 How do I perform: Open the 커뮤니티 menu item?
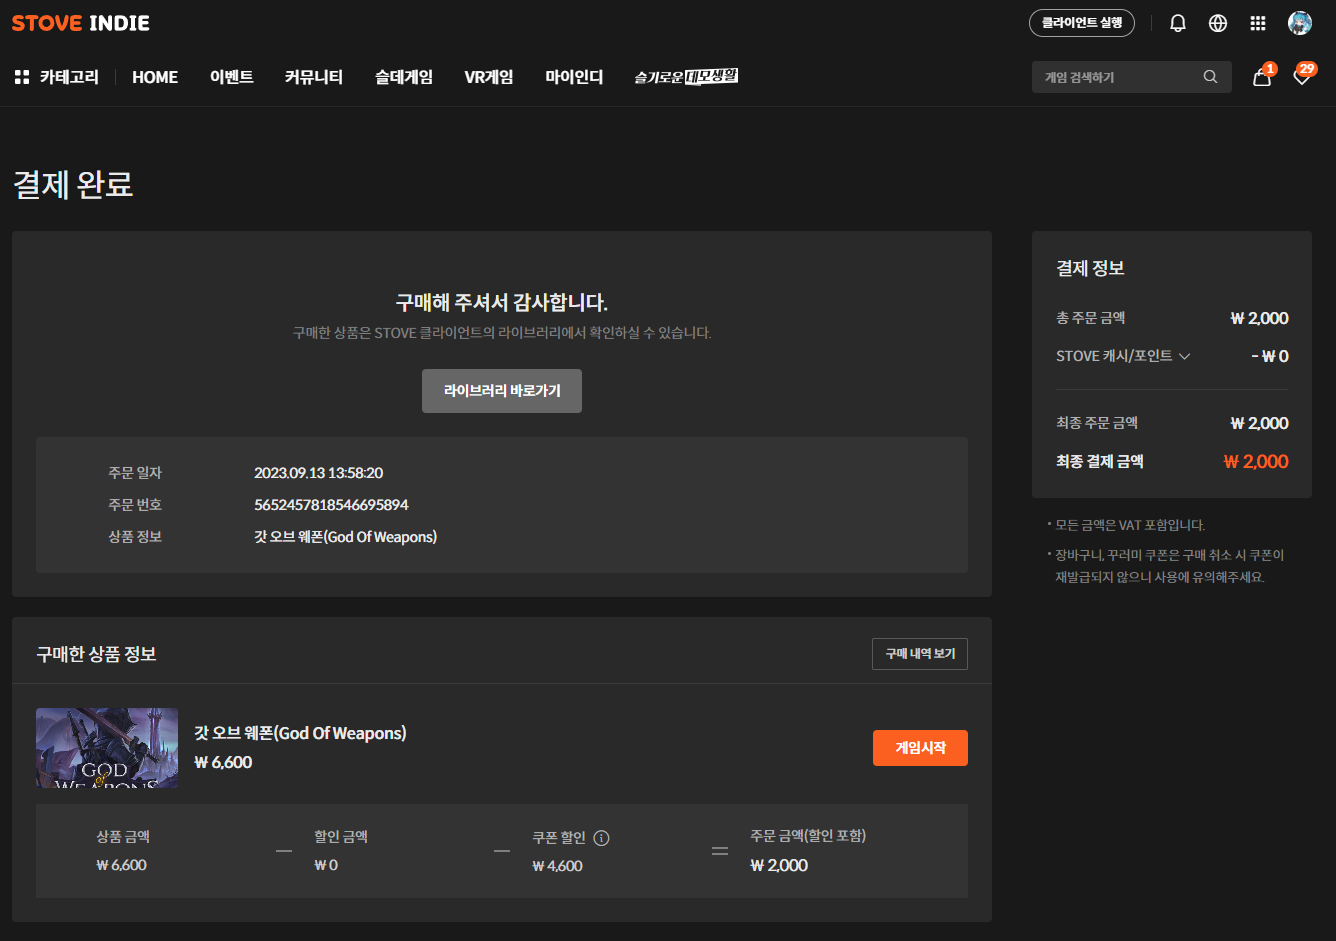tap(314, 77)
